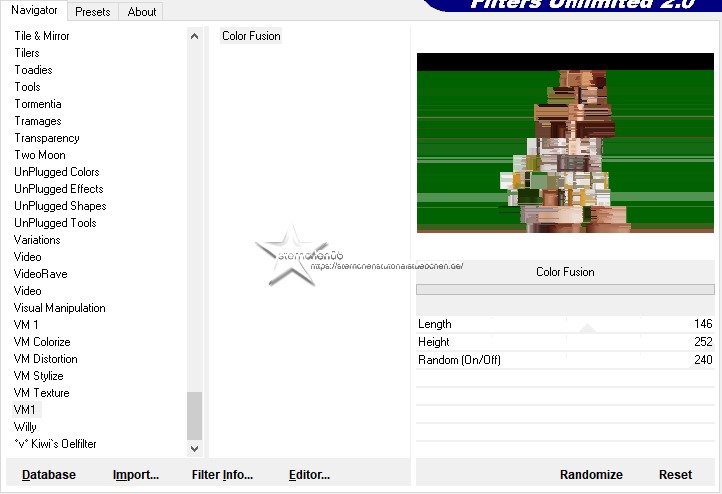The image size is (722, 494).
Task: Select the VM 1 category
Action: tap(26, 325)
